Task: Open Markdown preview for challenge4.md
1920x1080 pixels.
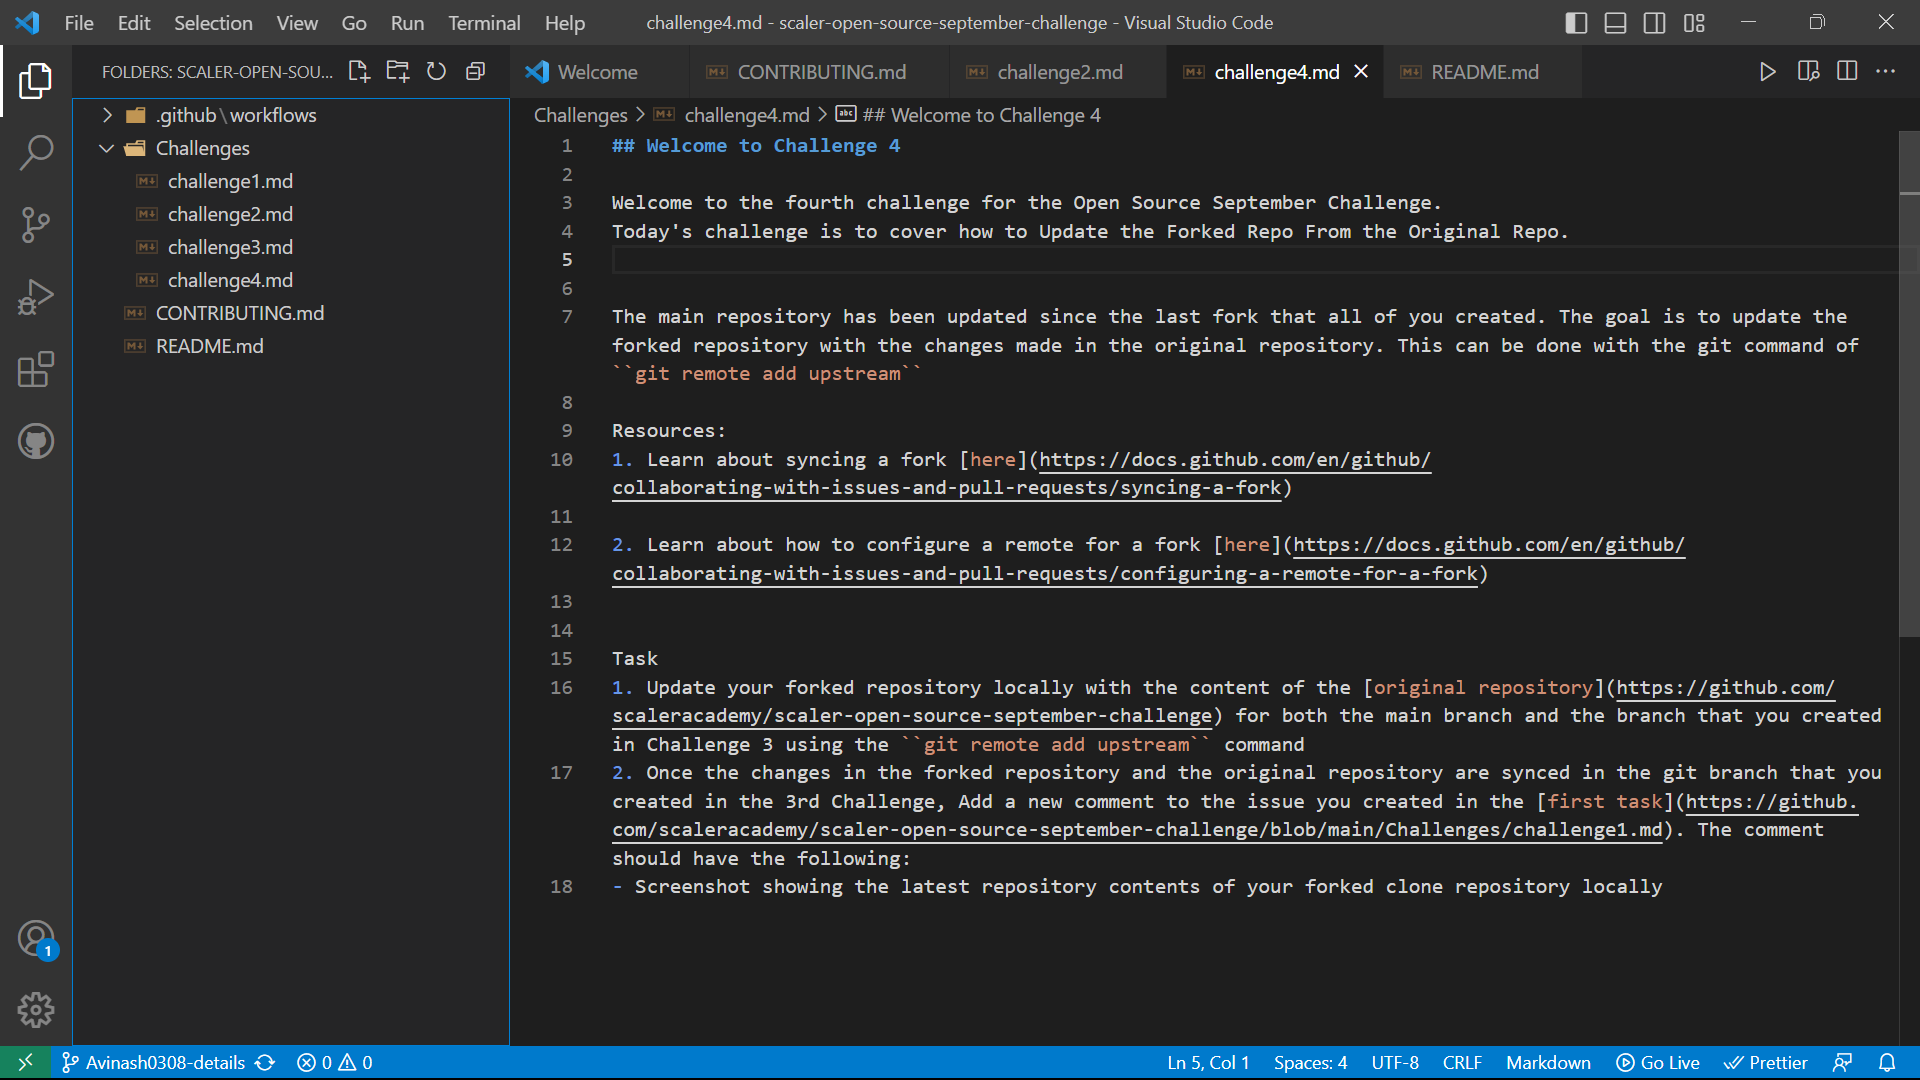Action: point(1809,71)
